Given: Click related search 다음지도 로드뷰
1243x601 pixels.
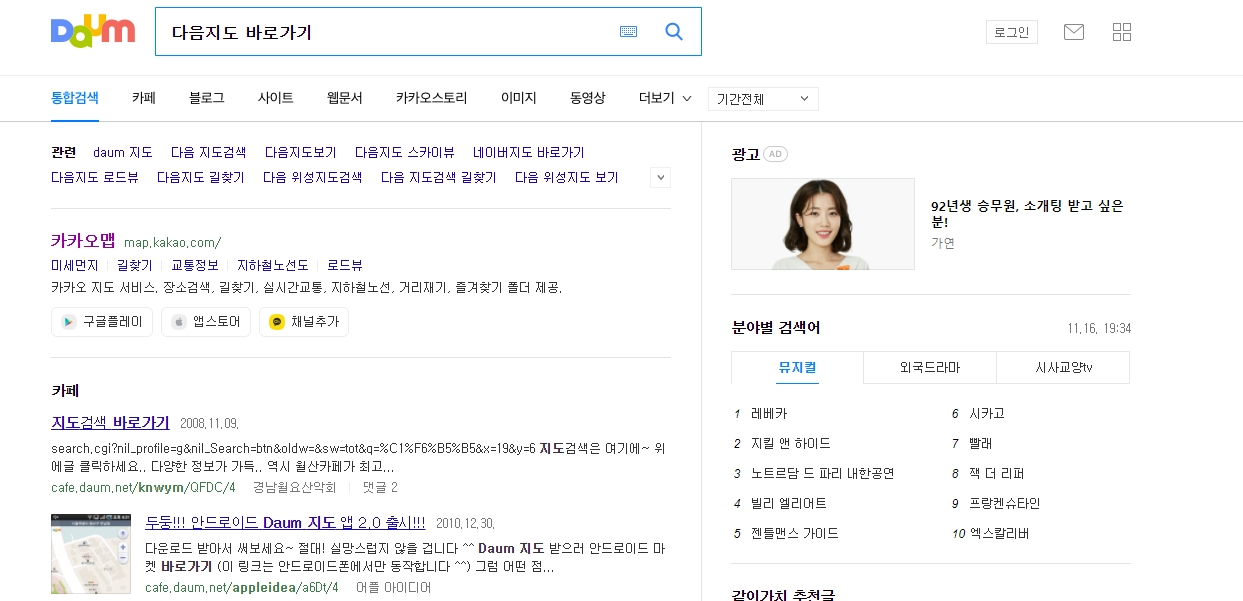Looking at the screenshot, I should coord(95,178).
